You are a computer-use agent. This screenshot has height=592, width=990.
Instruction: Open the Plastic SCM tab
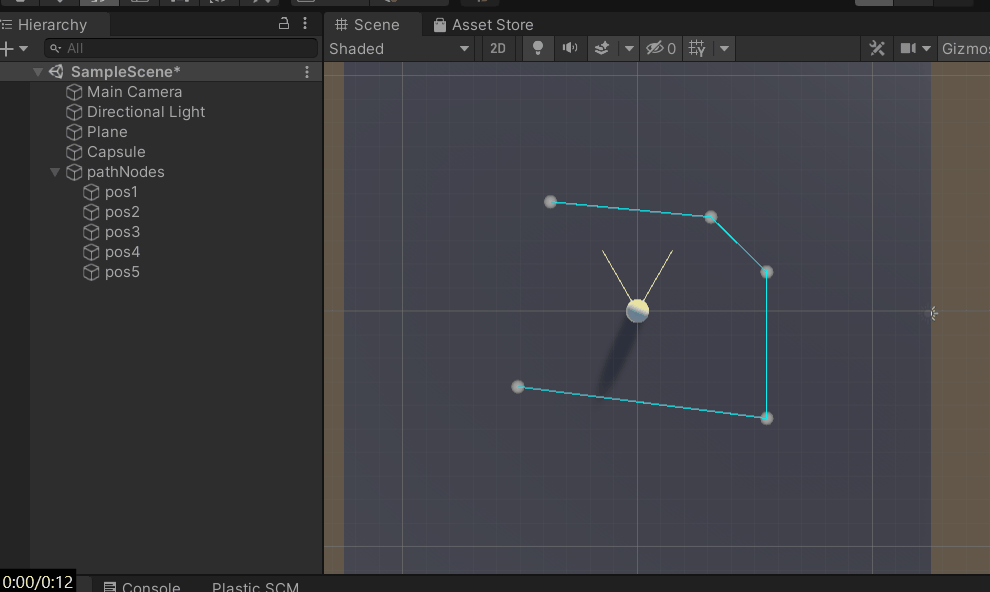[x=255, y=586]
